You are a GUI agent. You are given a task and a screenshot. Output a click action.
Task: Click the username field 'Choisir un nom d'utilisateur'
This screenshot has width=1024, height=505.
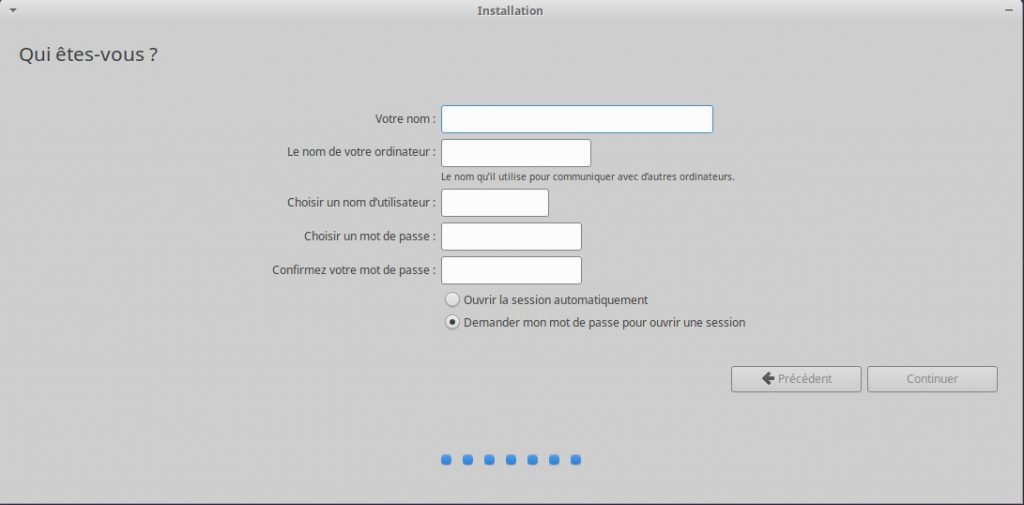point(495,203)
